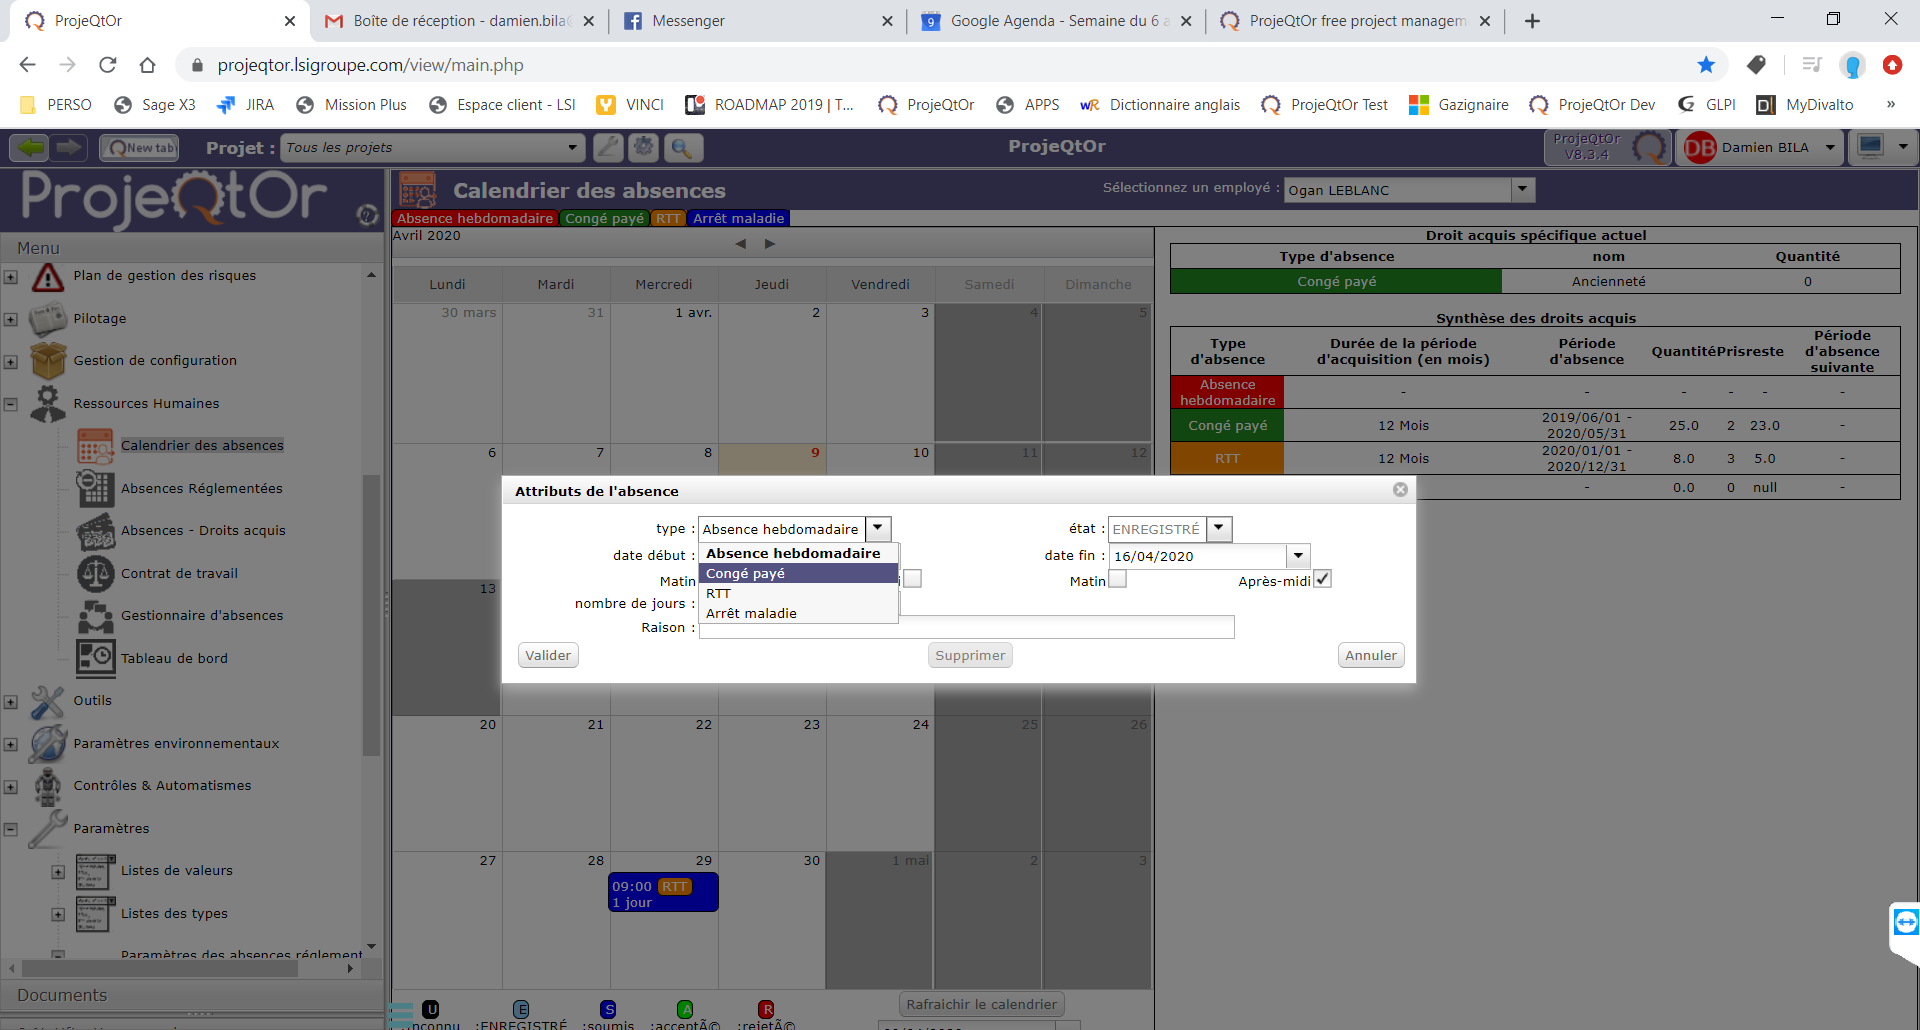The width and height of the screenshot is (1920, 1030).
Task: Click the Plan de gestion des risques warning icon
Action: [47, 277]
